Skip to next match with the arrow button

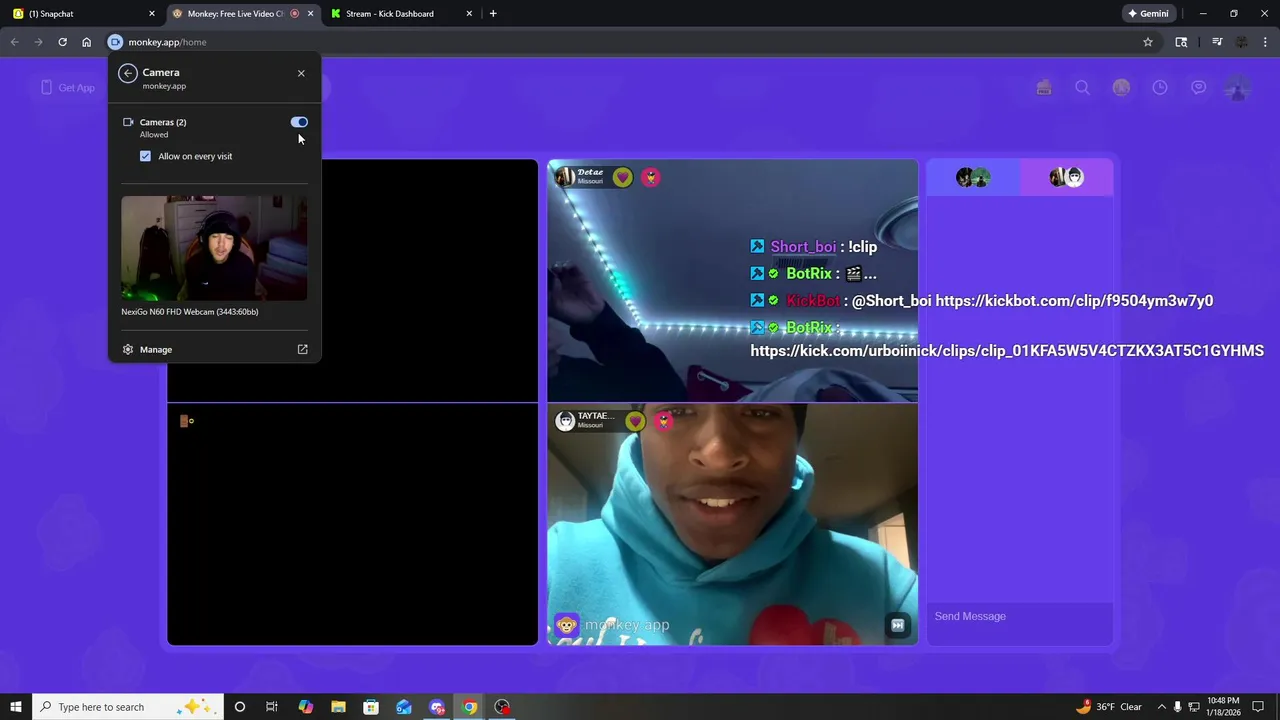coord(897,625)
